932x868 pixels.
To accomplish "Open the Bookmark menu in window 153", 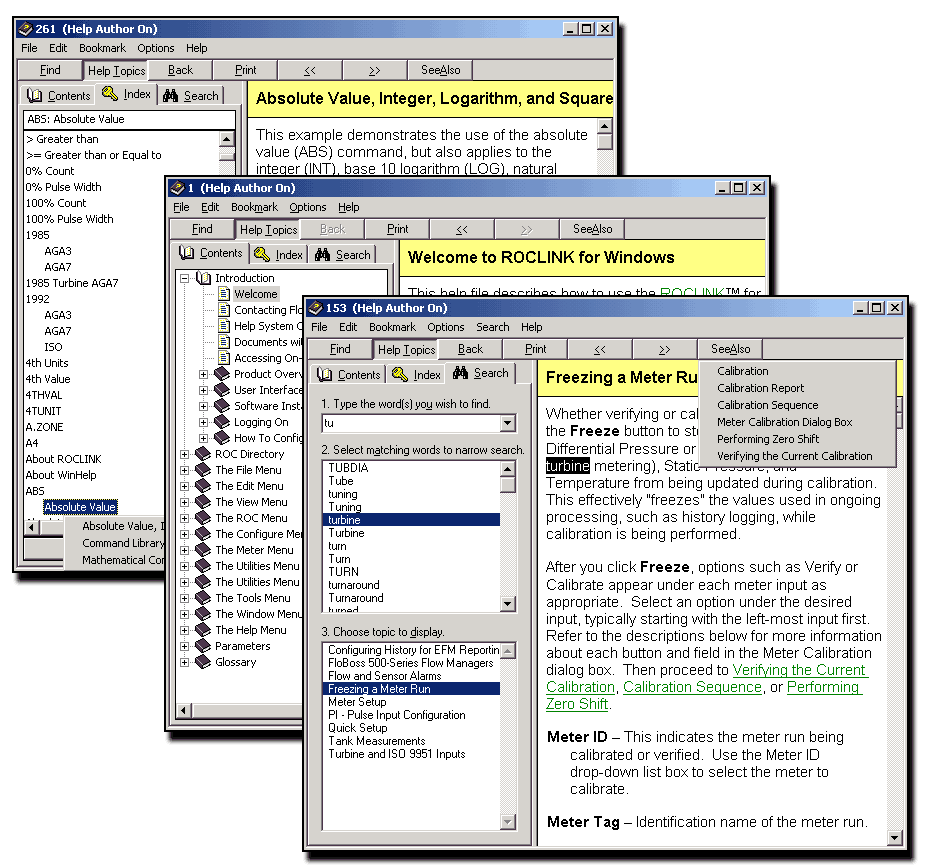I will click(392, 327).
